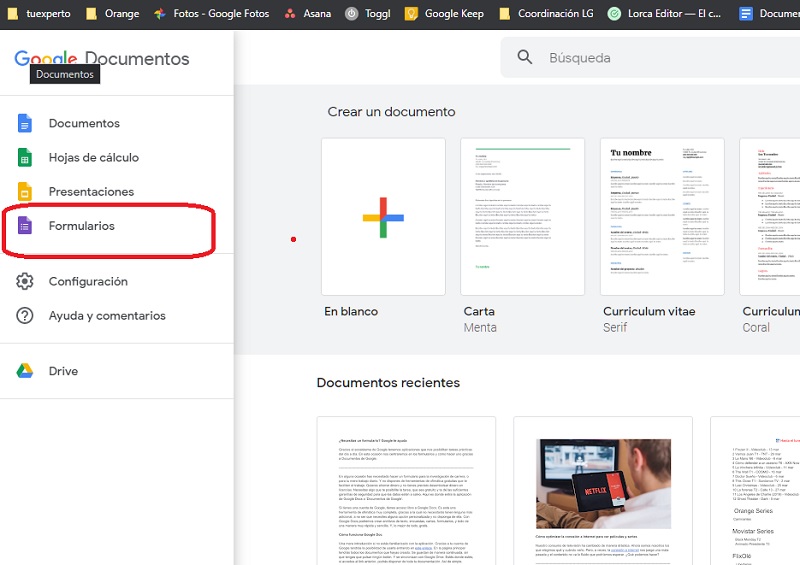Click the yellow Presentaciones icon
The image size is (800, 565).
pos(24,191)
